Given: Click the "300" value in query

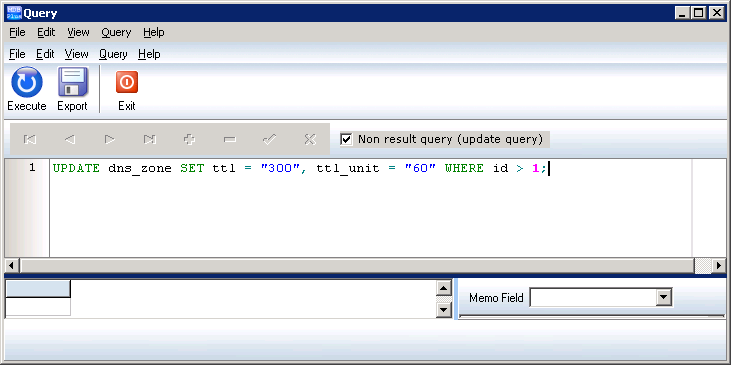Looking at the screenshot, I should pyautogui.click(x=280, y=168).
